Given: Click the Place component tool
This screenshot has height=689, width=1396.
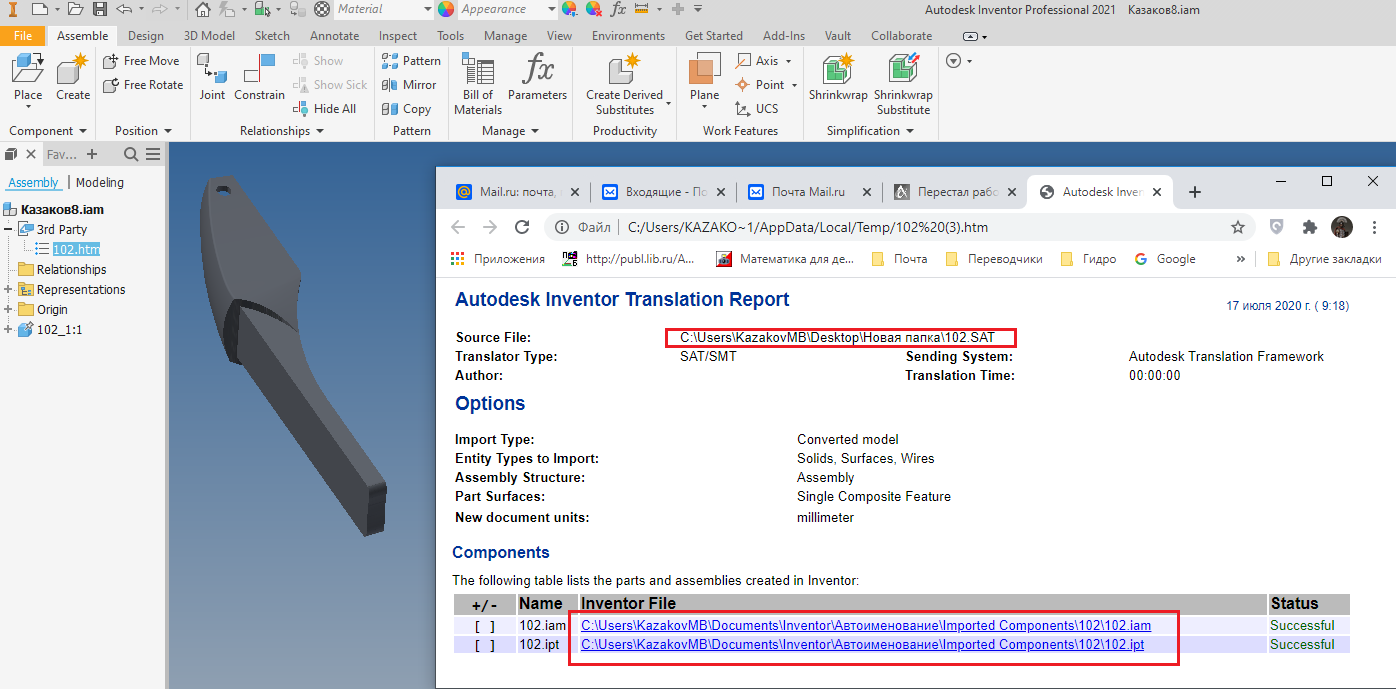Looking at the screenshot, I should pyautogui.click(x=28, y=78).
